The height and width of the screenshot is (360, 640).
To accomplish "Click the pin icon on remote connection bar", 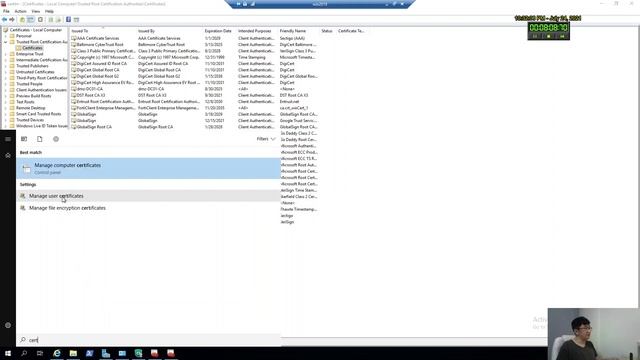I will click(x=238, y=4).
